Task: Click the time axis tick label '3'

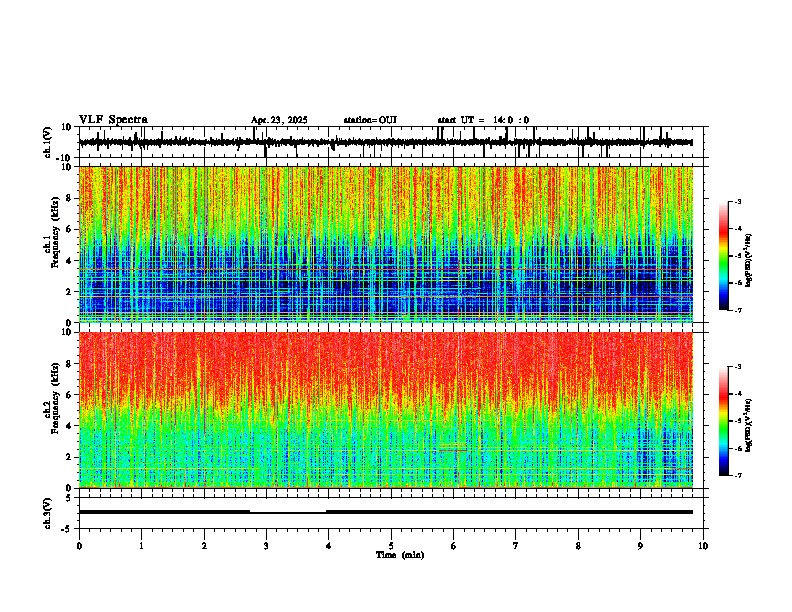Action: (266, 546)
